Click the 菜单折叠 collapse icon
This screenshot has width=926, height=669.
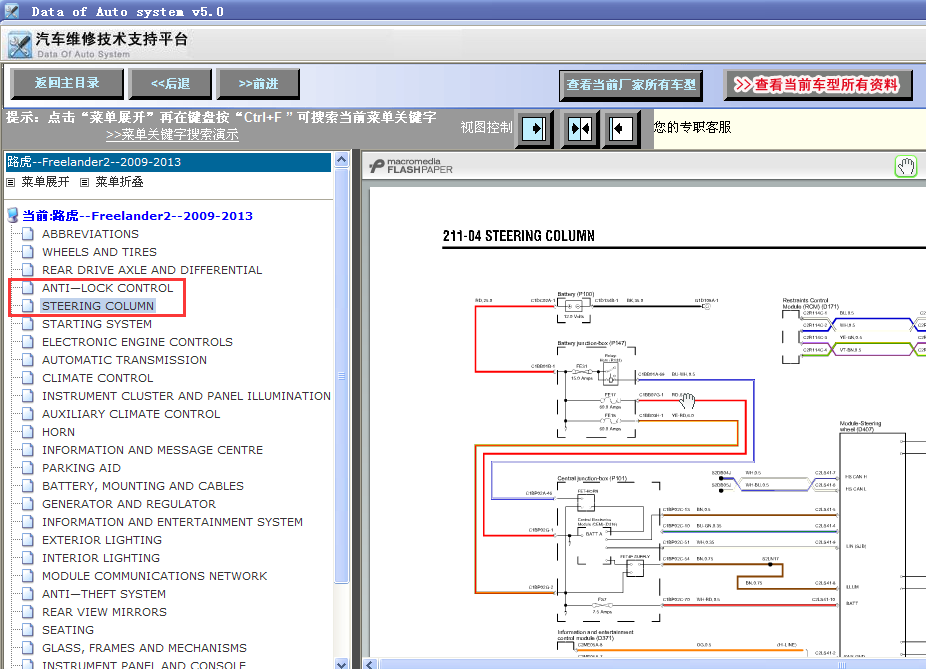(84, 182)
